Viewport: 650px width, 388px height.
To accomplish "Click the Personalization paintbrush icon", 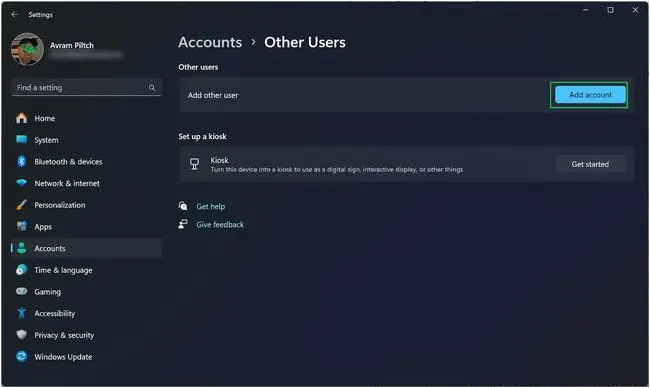I will (x=22, y=205).
